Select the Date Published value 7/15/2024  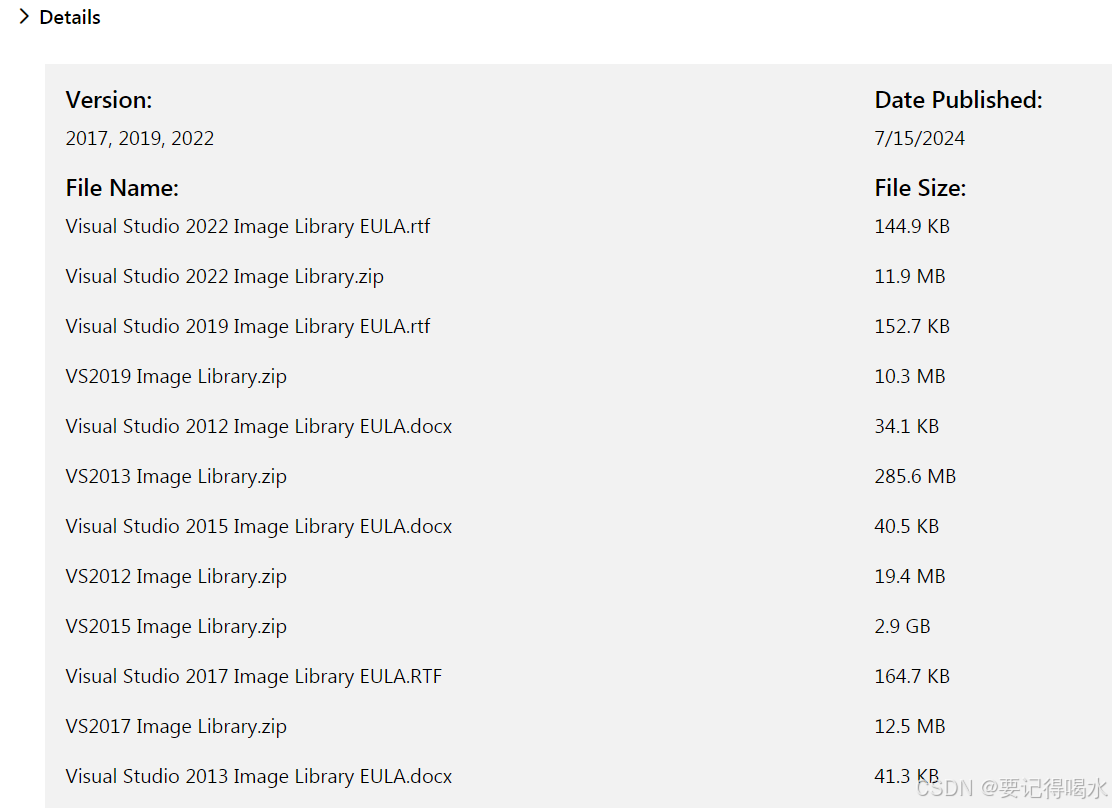coord(919,138)
